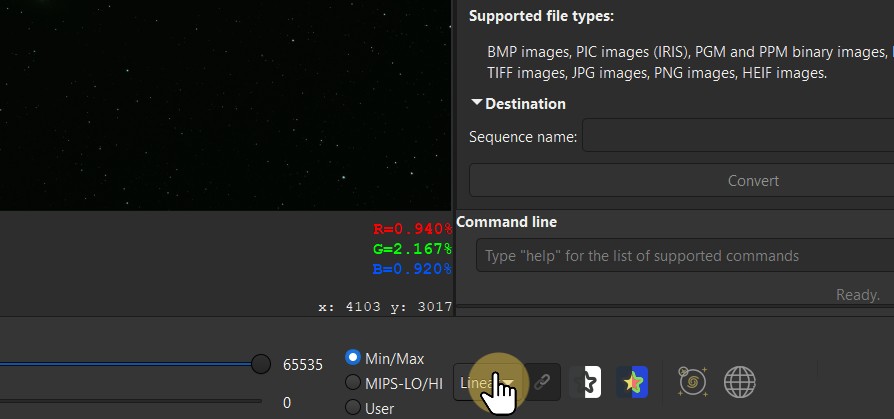
Task: Select the MIPS-LO/HI radio option
Action: tap(353, 383)
